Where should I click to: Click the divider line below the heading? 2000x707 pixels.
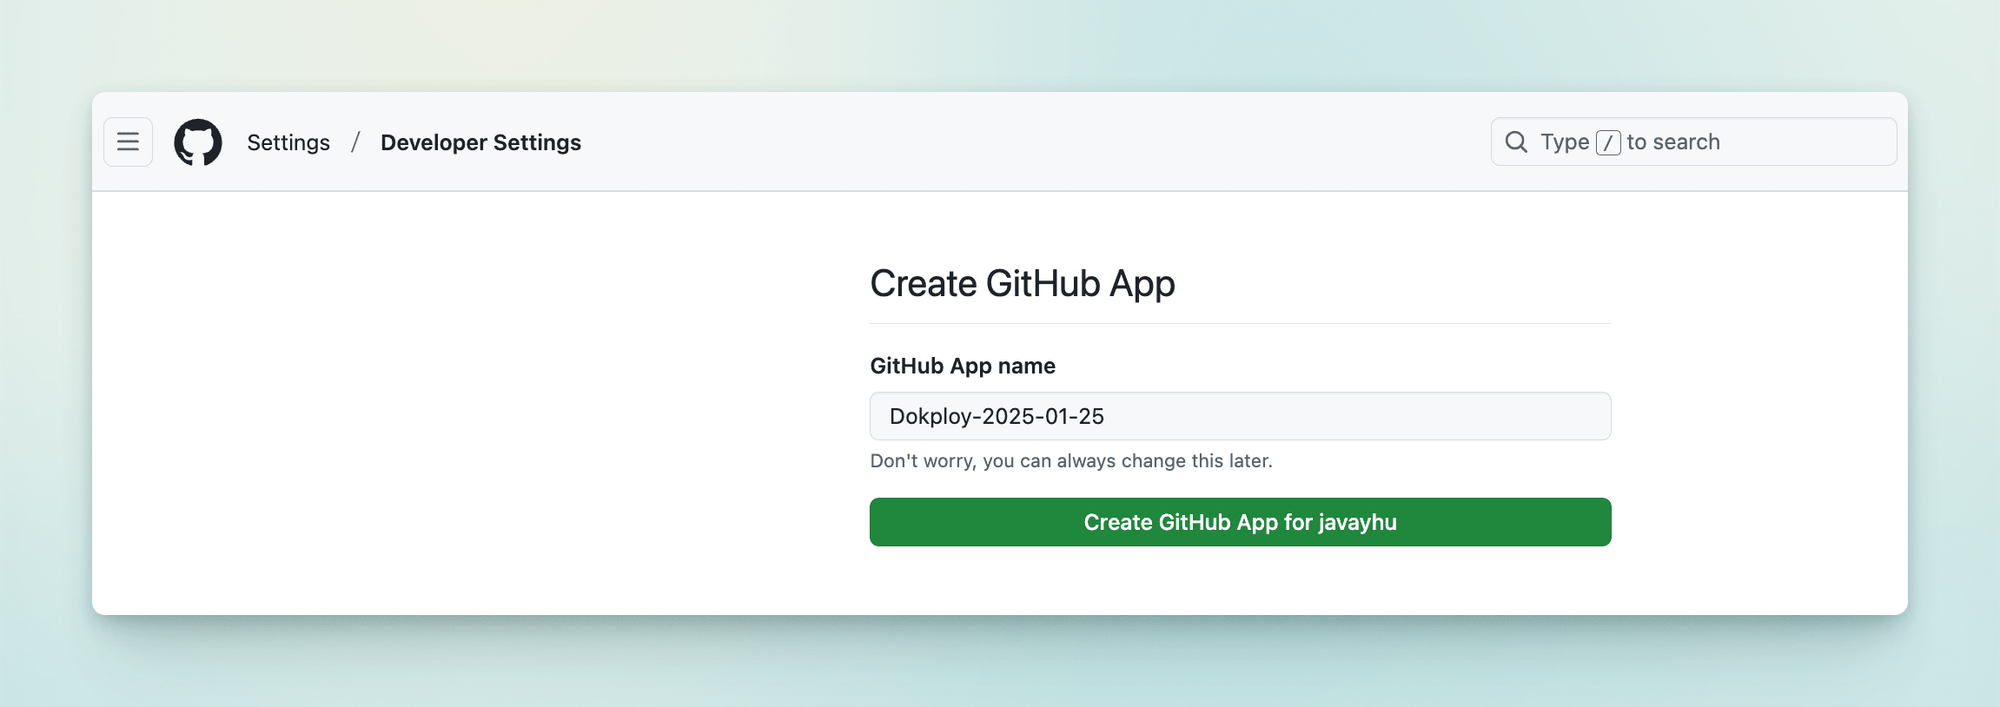point(1240,324)
